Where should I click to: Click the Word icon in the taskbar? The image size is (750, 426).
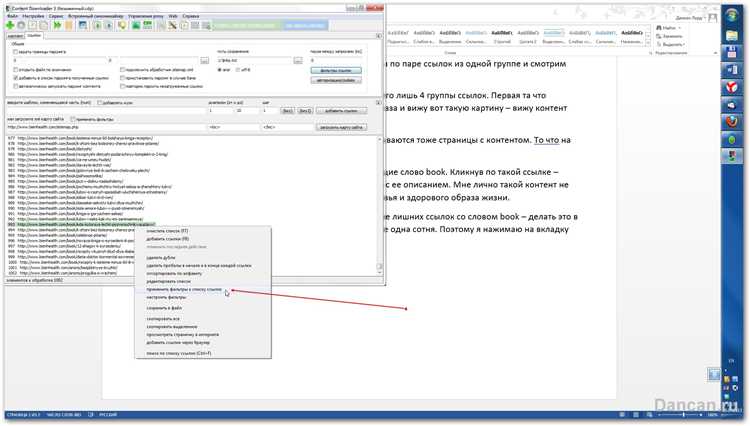[732, 70]
